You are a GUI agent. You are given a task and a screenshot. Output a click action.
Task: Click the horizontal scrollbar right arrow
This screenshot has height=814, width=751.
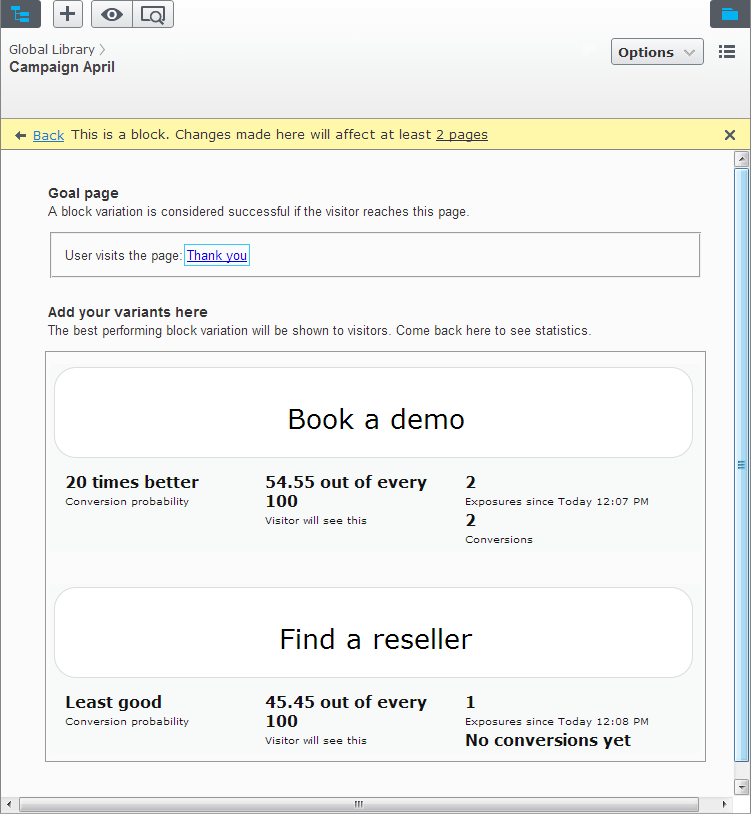725,805
